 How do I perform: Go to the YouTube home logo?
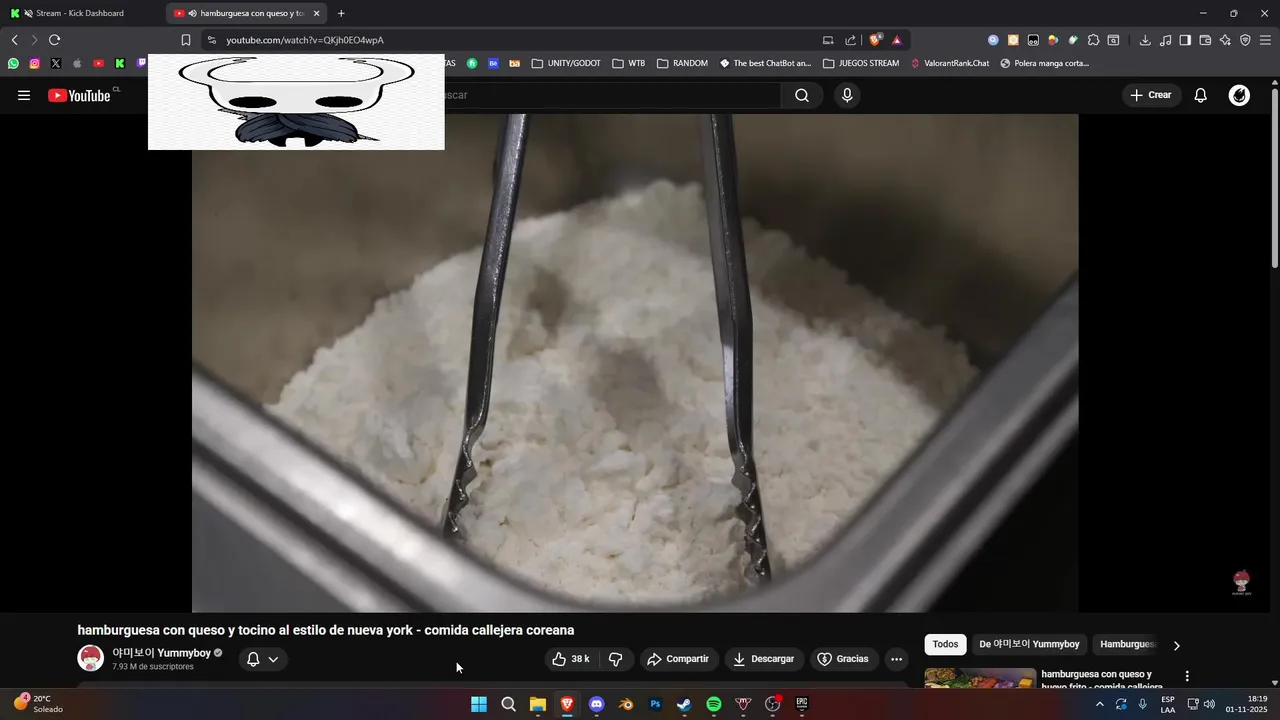coord(79,95)
